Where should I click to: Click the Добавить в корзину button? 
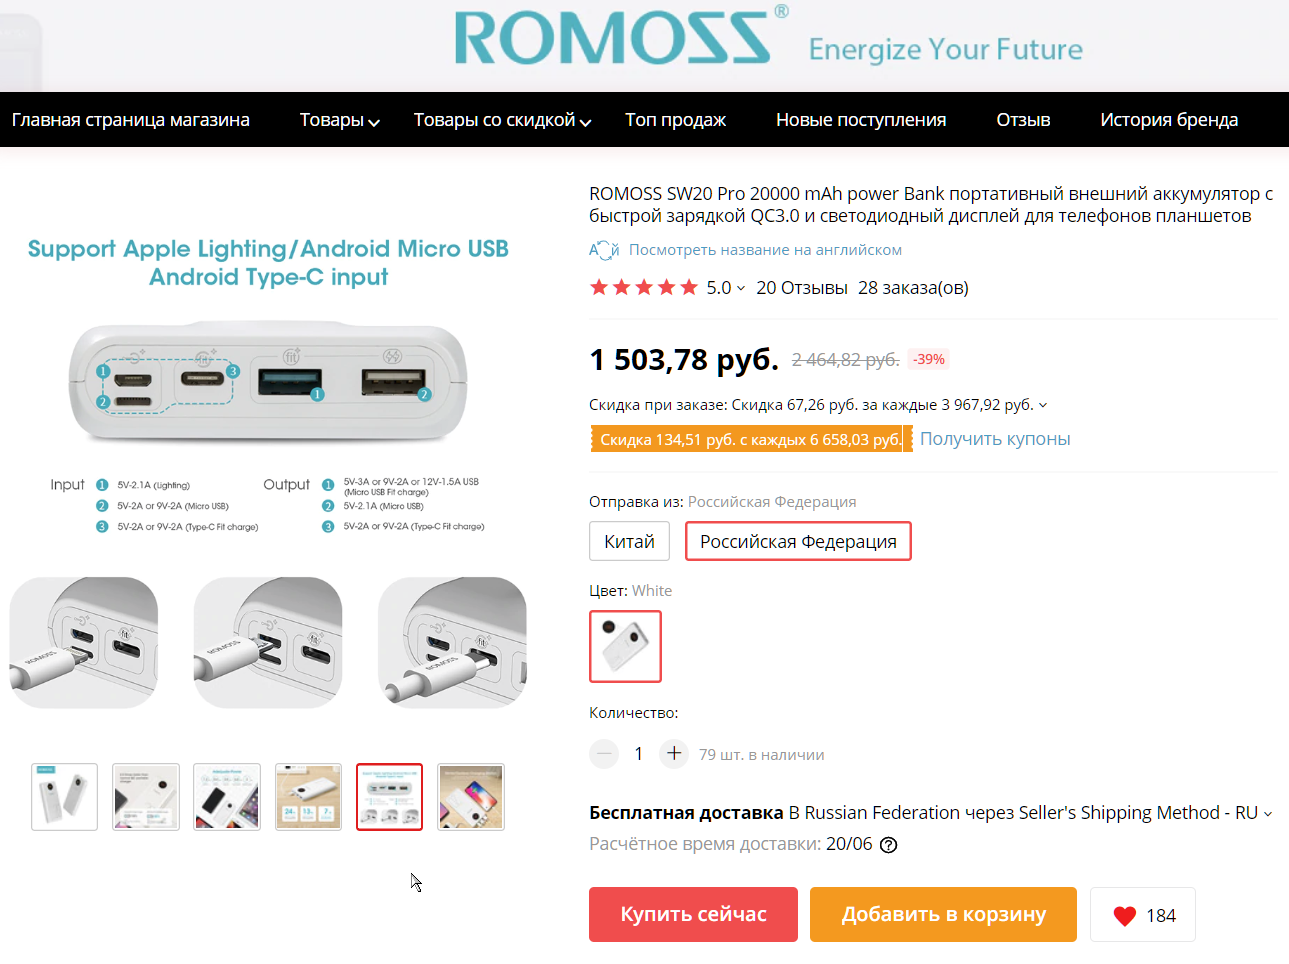tap(943, 914)
